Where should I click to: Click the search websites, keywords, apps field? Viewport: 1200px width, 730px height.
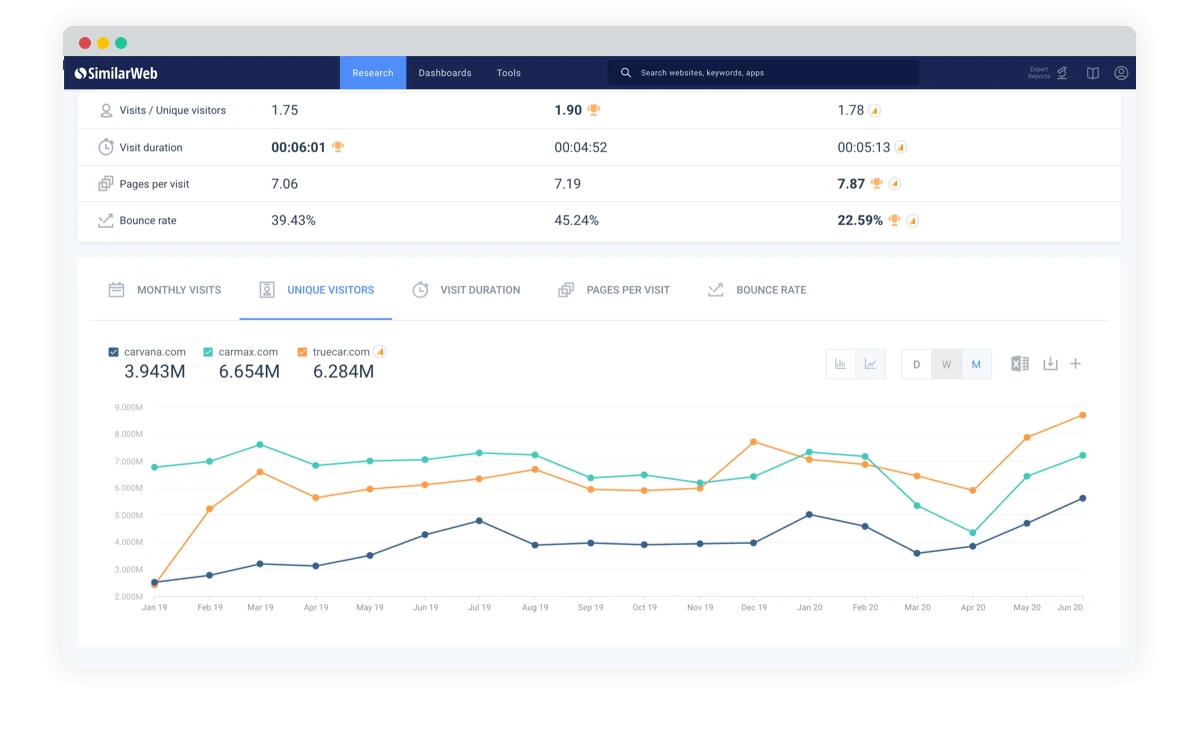(763, 73)
